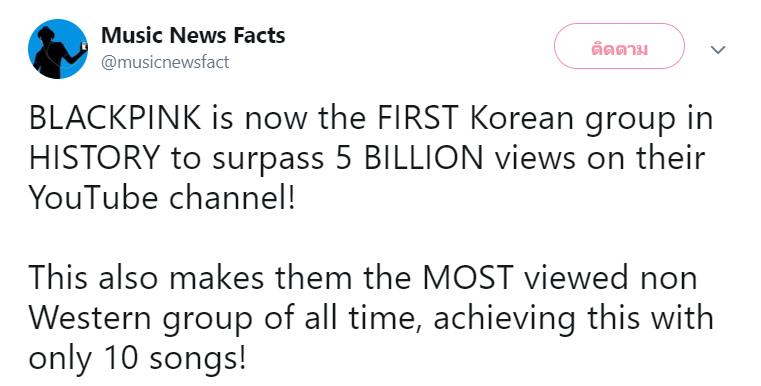The width and height of the screenshot is (761, 386).
Task: Click the 'Western group of all time' line
Action: click(224, 318)
